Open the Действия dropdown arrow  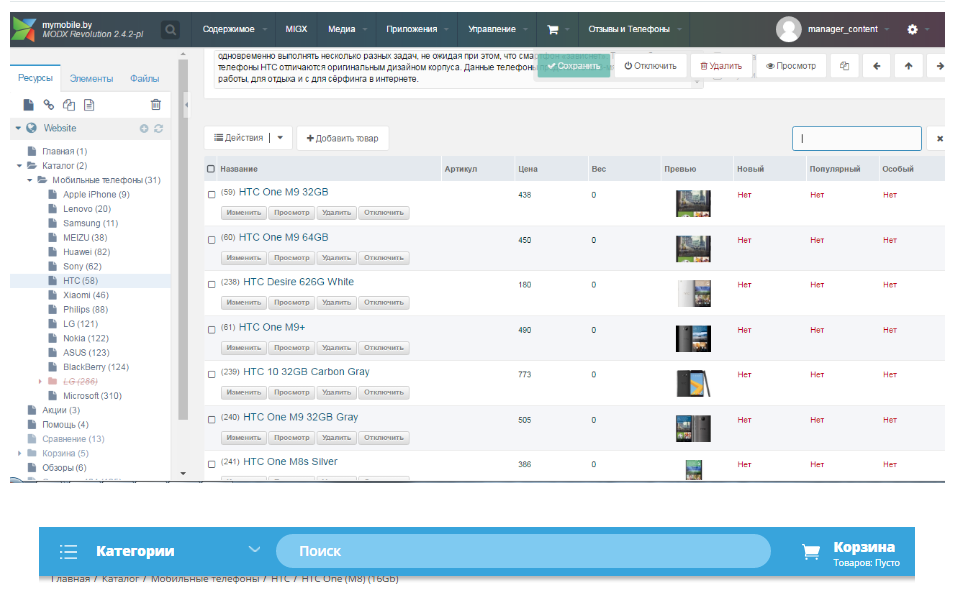click(280, 138)
